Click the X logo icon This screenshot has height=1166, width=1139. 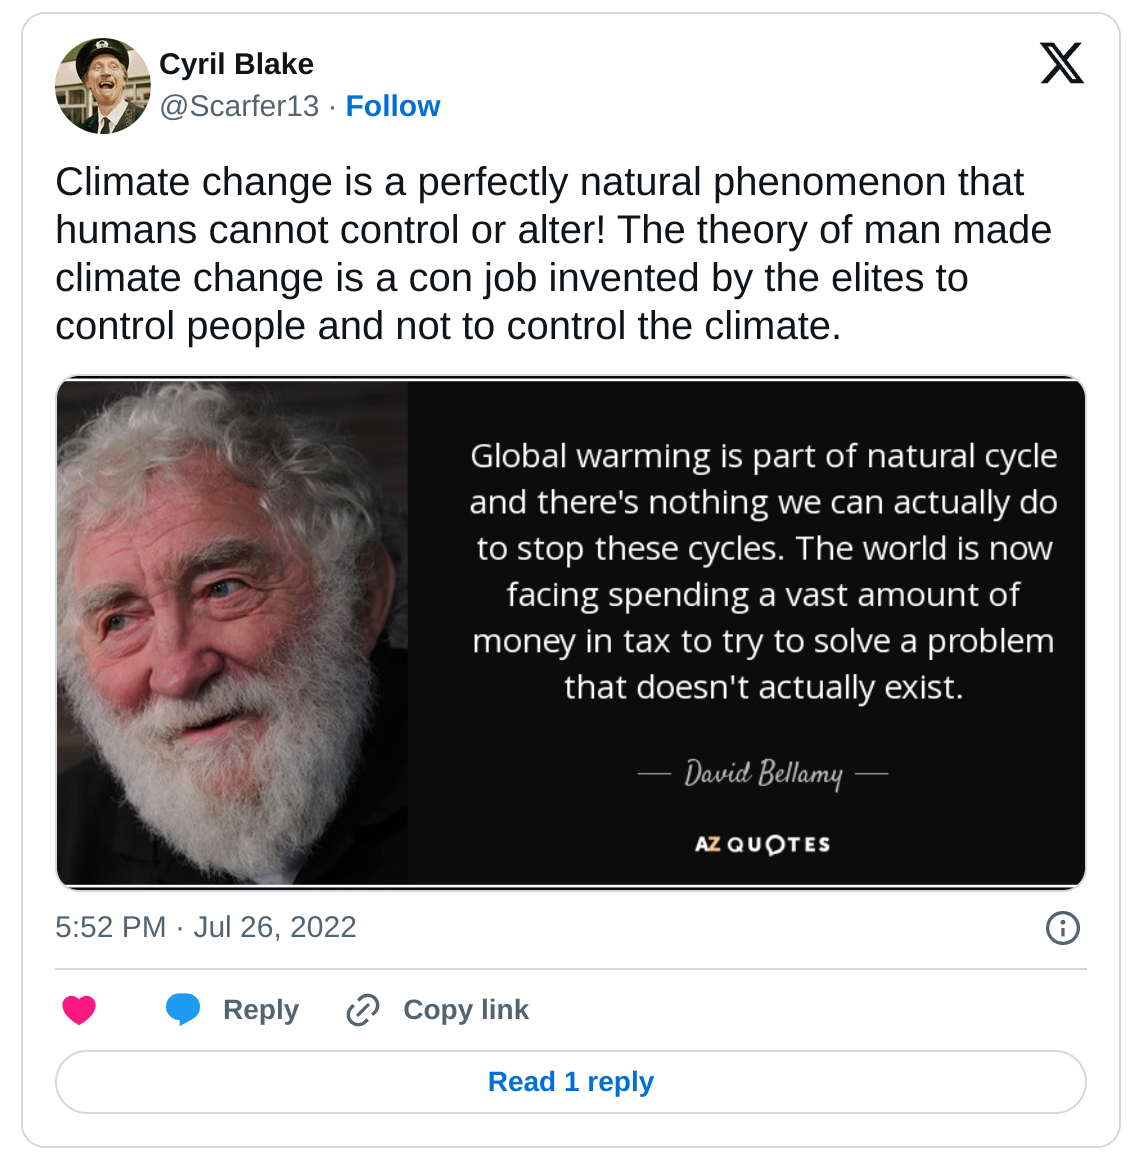[x=1062, y=64]
